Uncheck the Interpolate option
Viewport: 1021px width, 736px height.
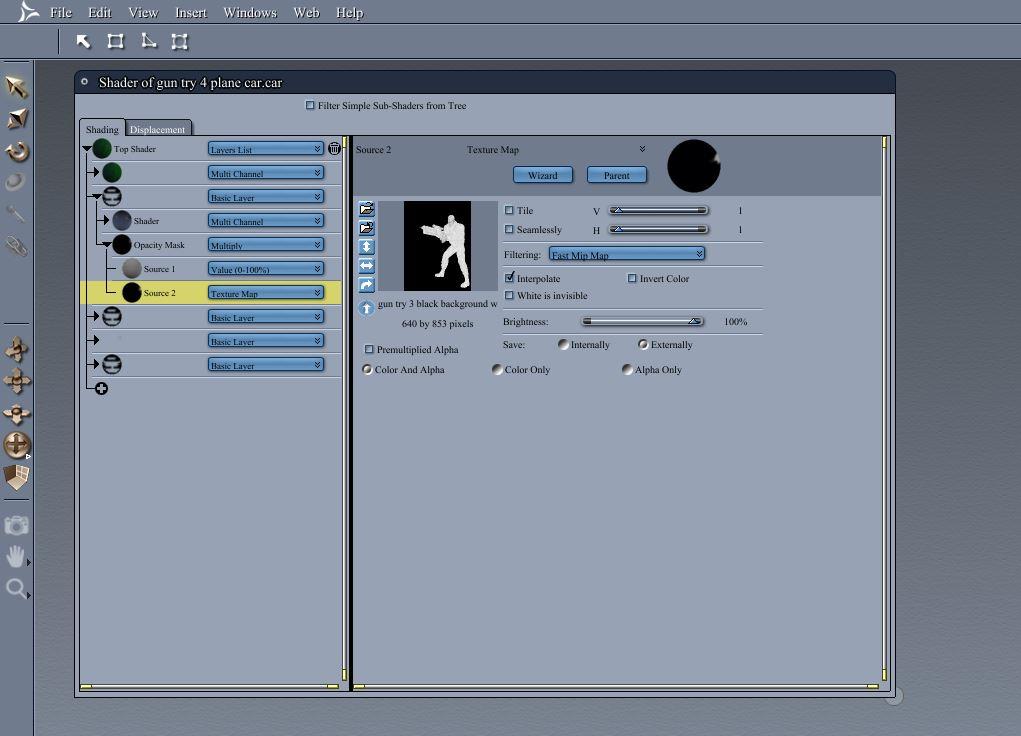[509, 277]
